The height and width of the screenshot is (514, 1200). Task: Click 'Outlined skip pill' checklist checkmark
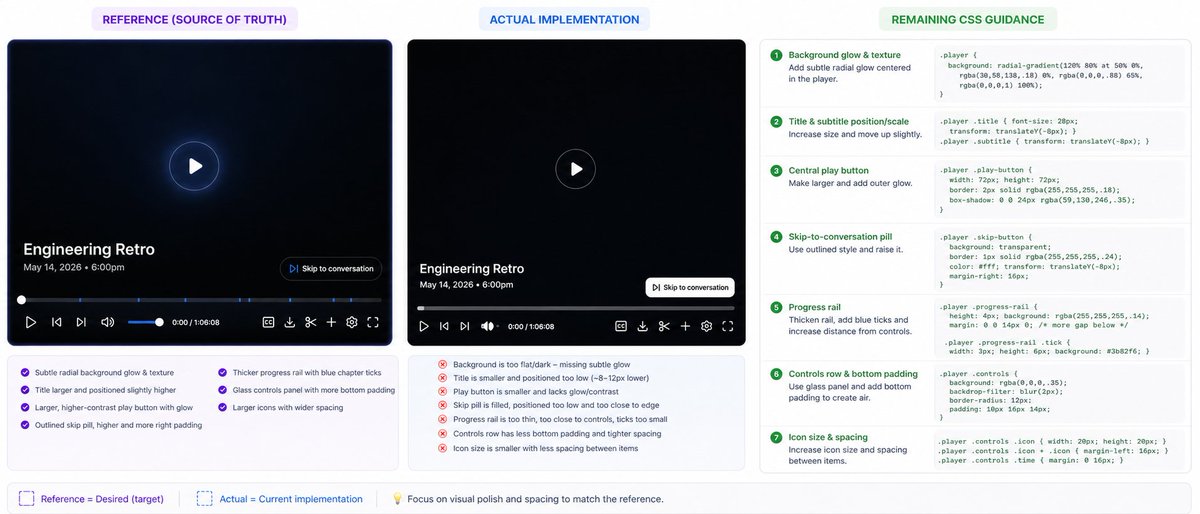(25, 425)
